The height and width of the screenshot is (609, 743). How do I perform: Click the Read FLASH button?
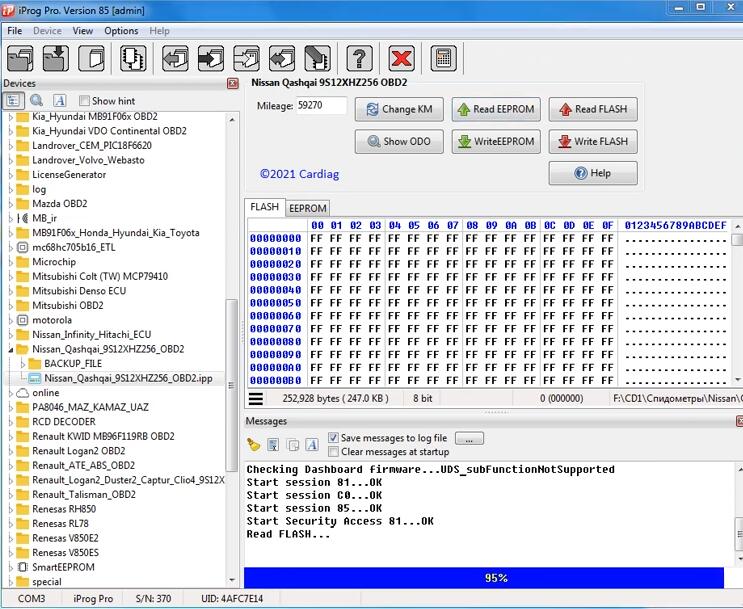(x=593, y=109)
